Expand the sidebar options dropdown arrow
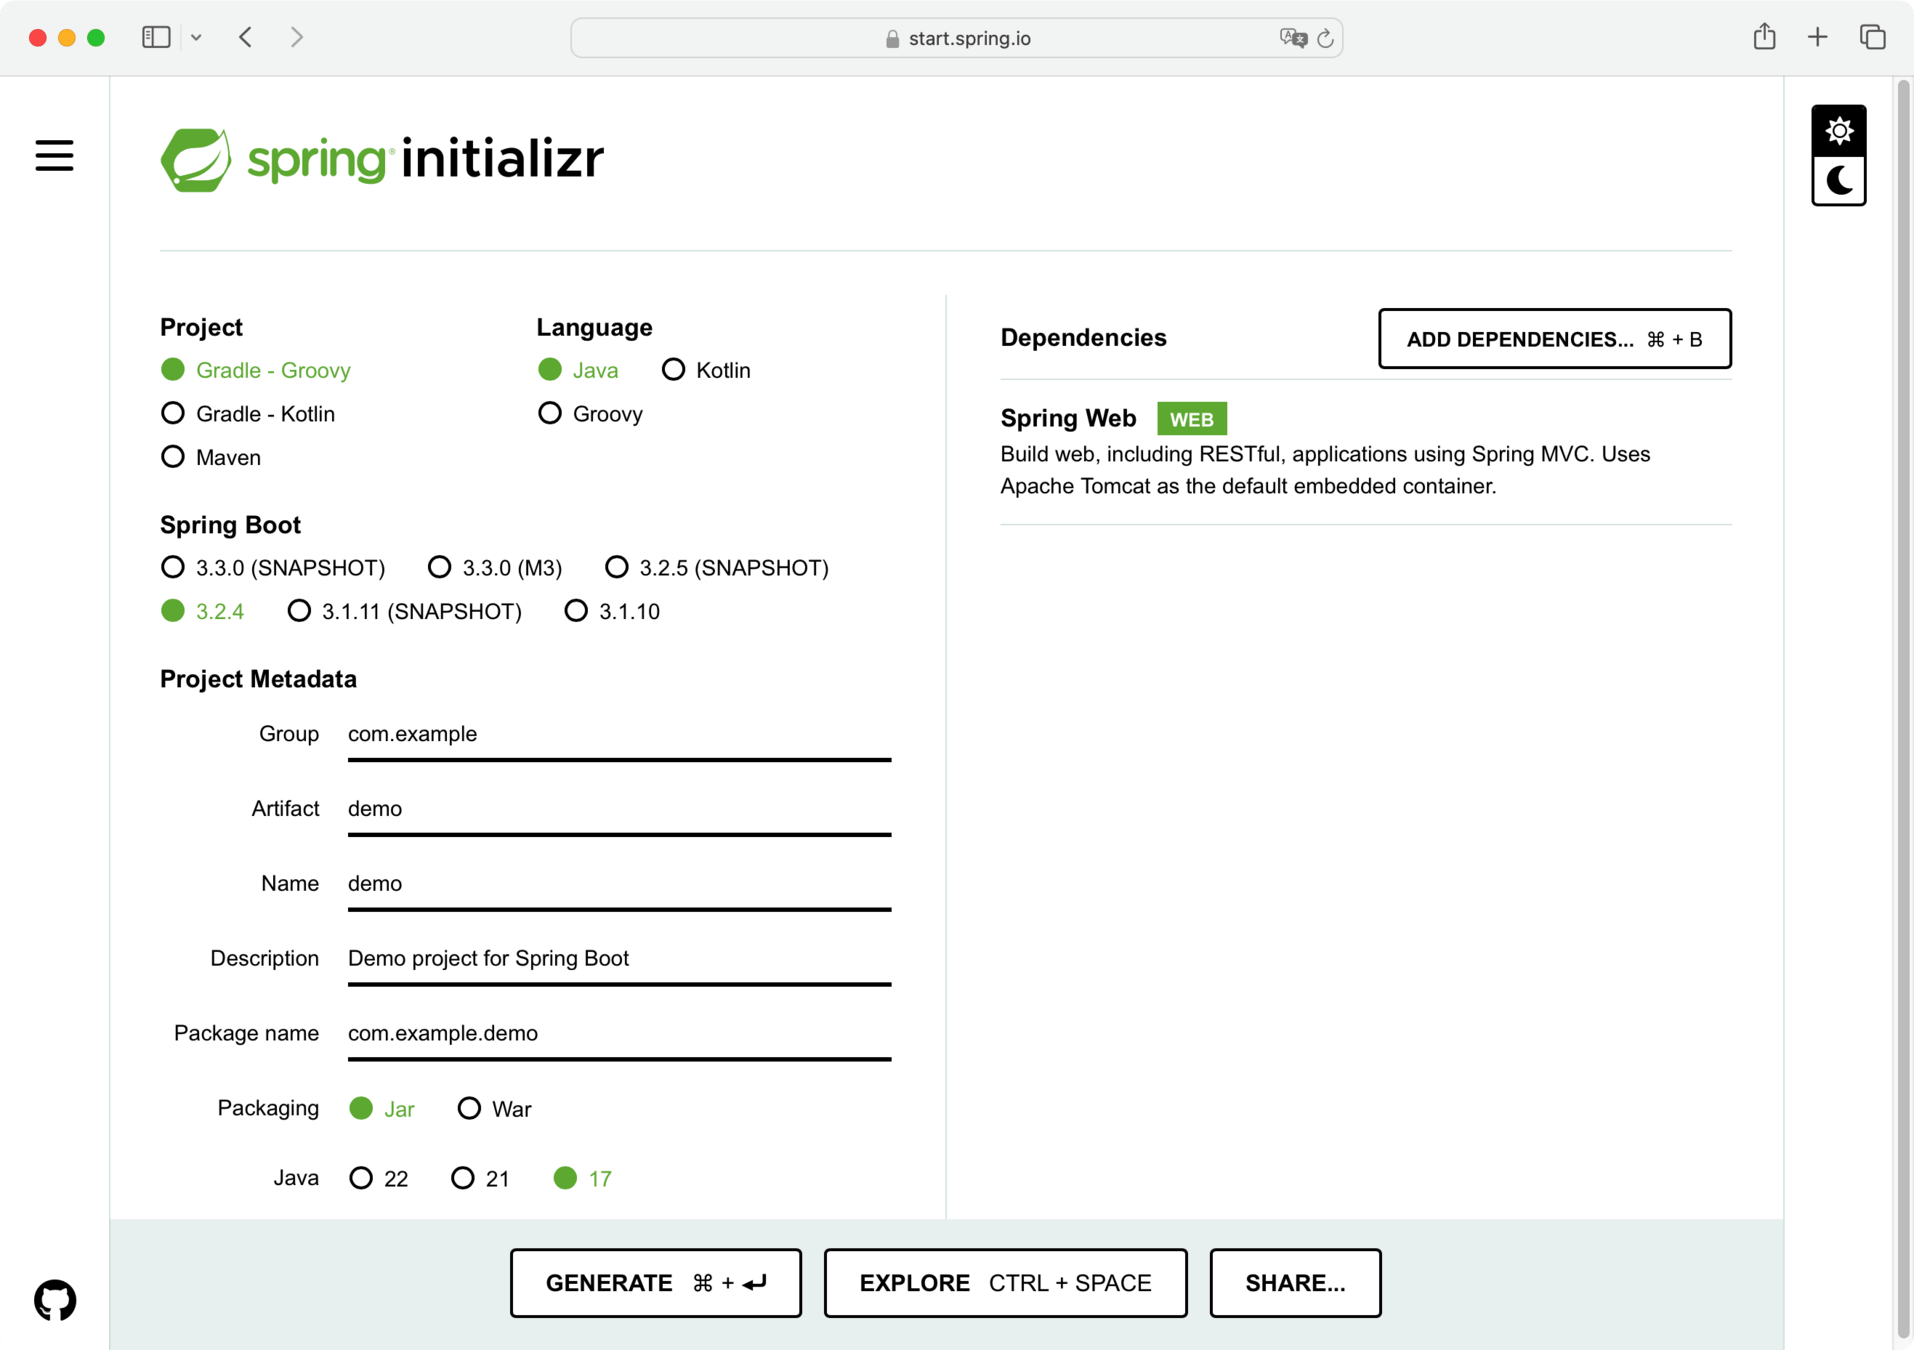The height and width of the screenshot is (1350, 1914). pyautogui.click(x=196, y=38)
